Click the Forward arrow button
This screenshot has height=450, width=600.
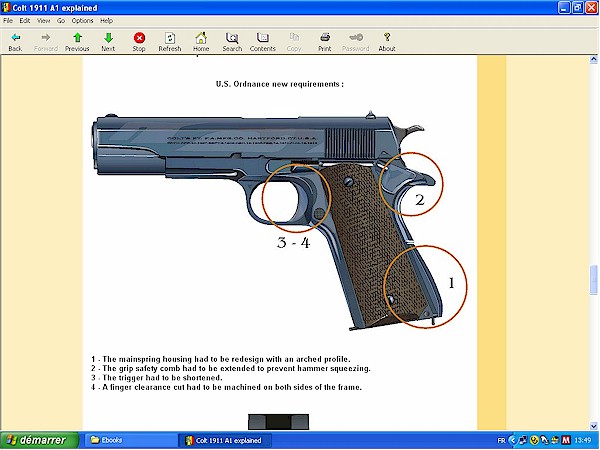[46, 41]
